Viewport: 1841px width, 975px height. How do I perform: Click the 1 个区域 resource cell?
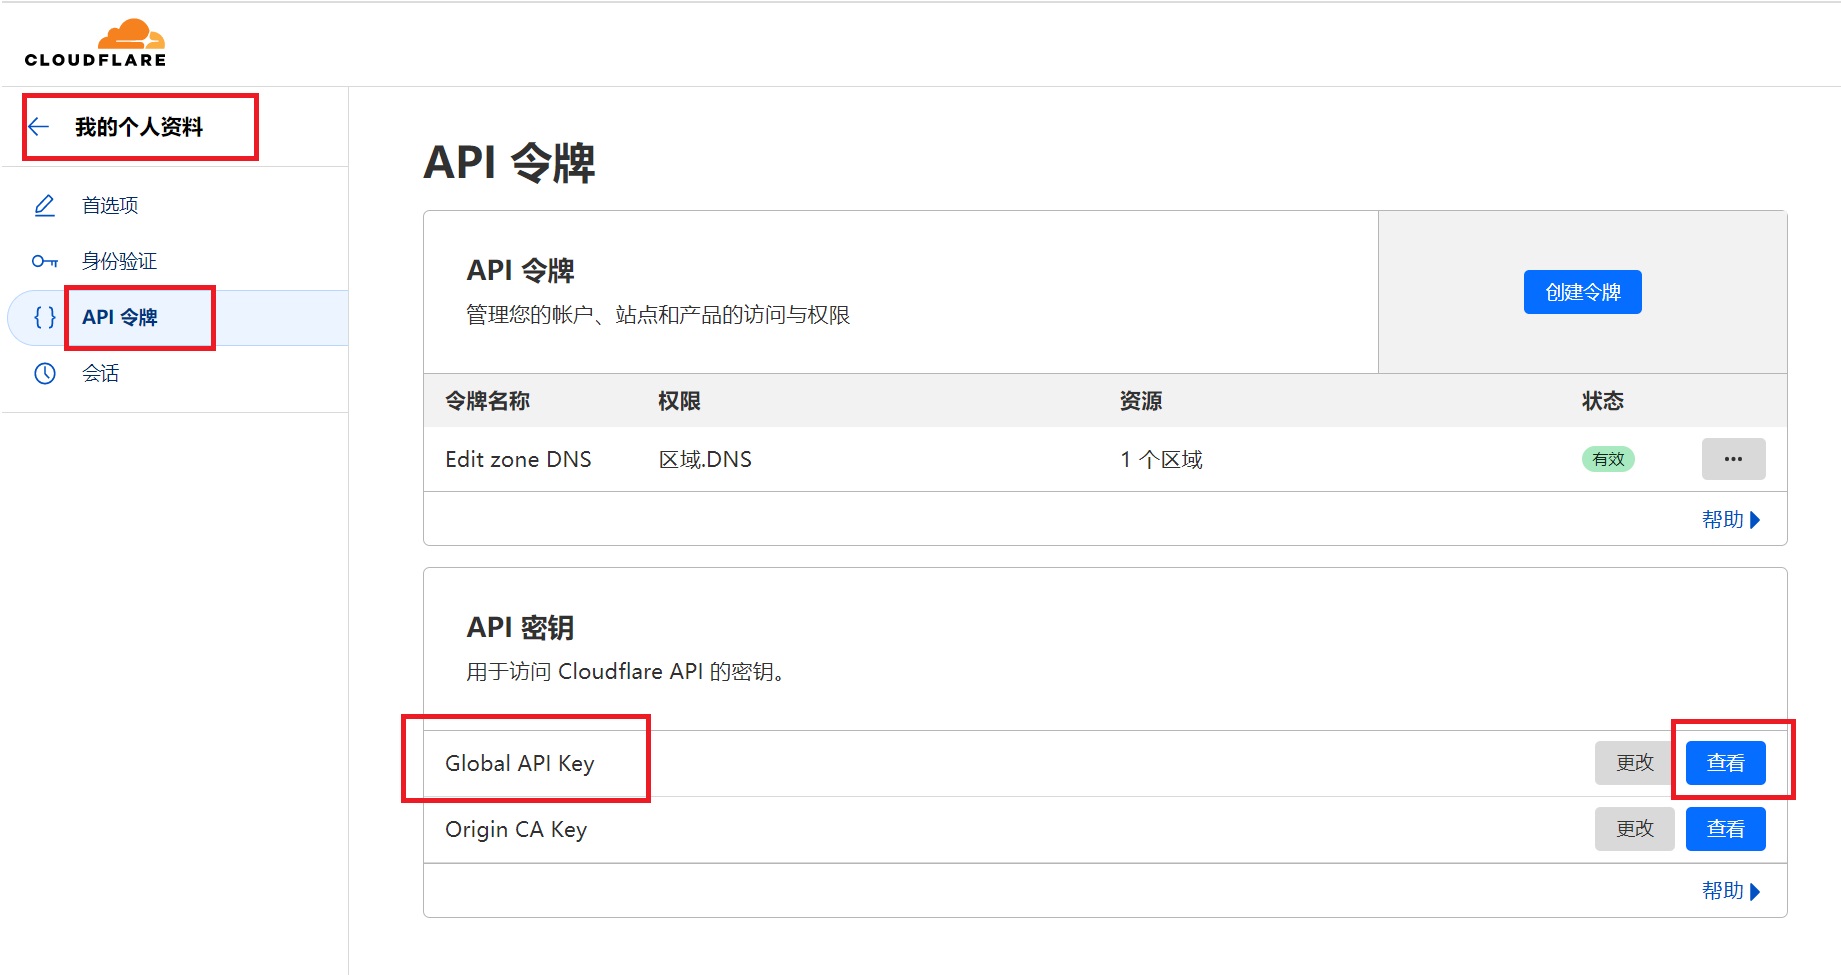point(1161,459)
